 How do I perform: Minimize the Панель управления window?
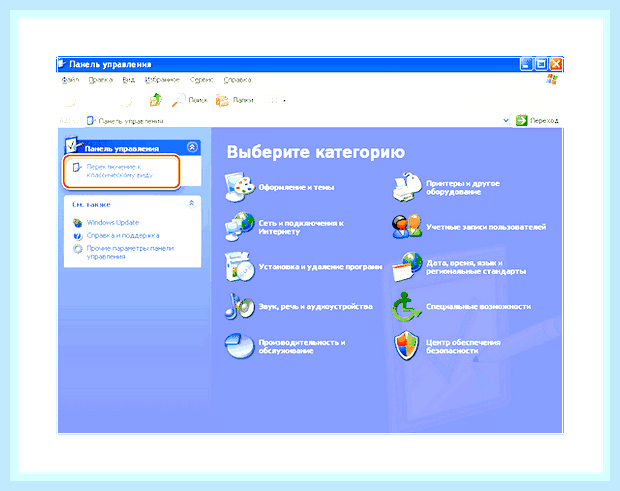pyautogui.click(x=526, y=64)
